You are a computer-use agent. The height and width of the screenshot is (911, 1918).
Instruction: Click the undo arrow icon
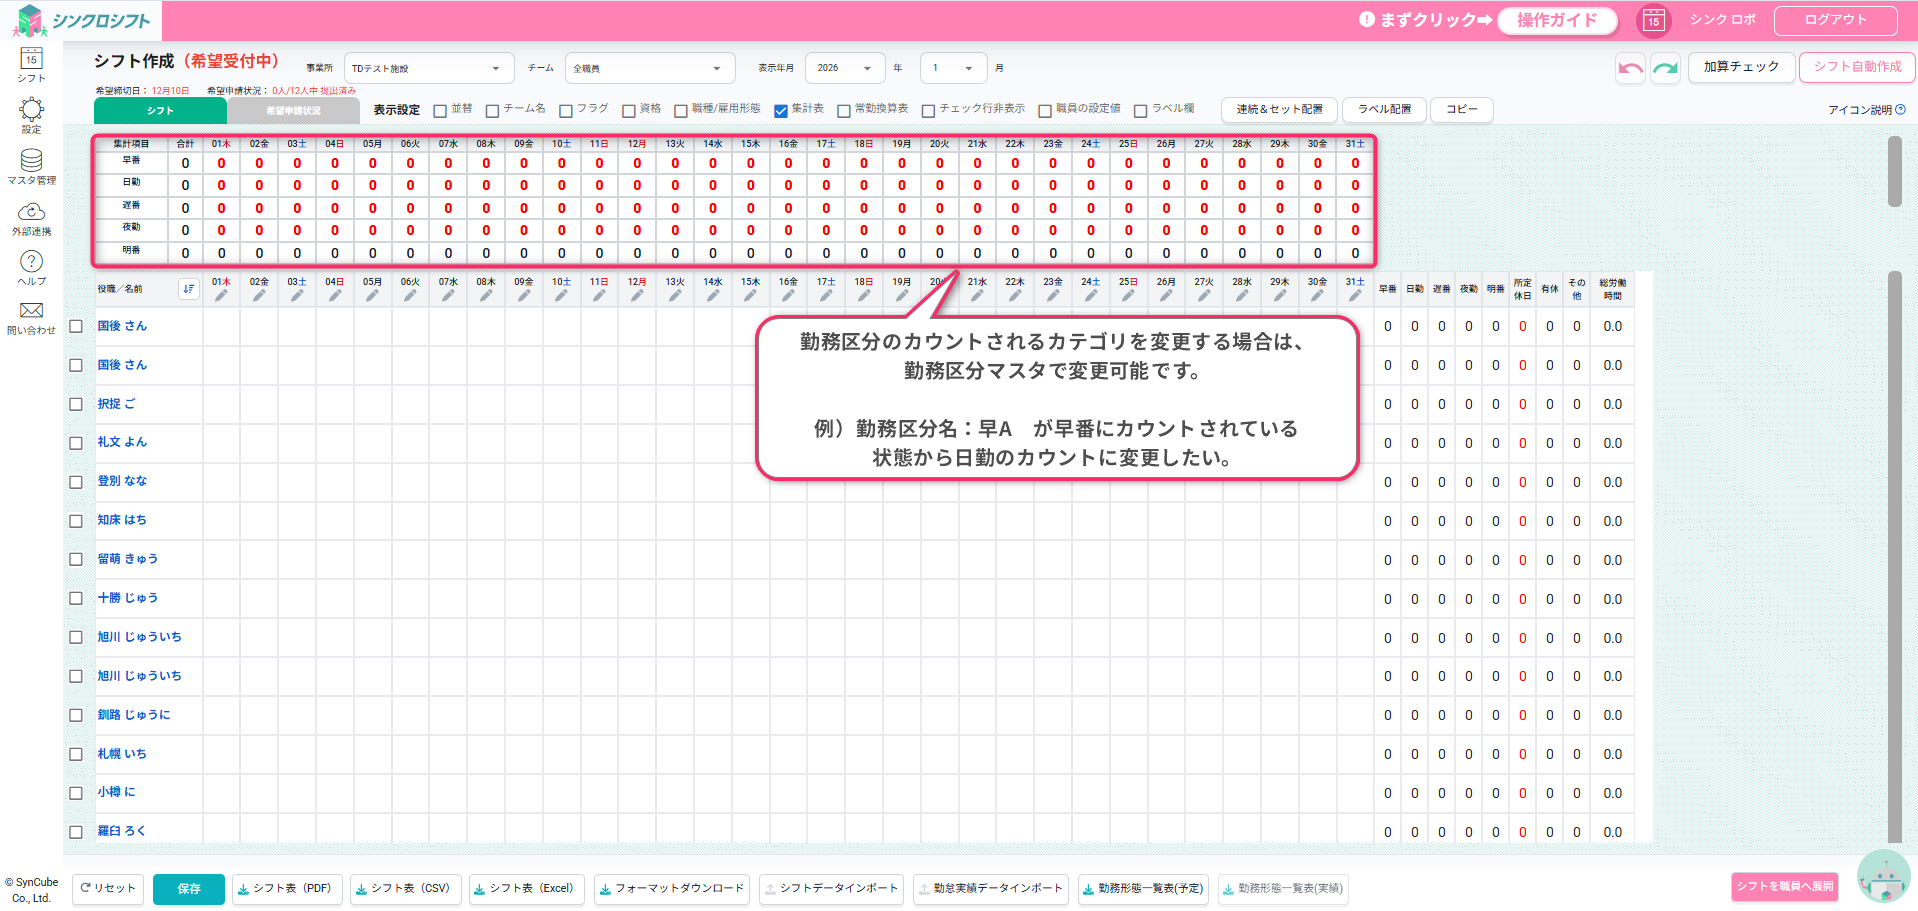coord(1630,68)
